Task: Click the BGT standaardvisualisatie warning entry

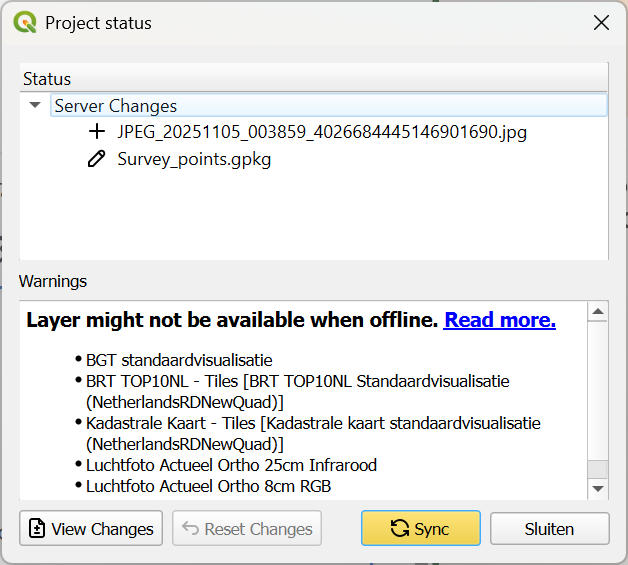Action: pos(179,360)
